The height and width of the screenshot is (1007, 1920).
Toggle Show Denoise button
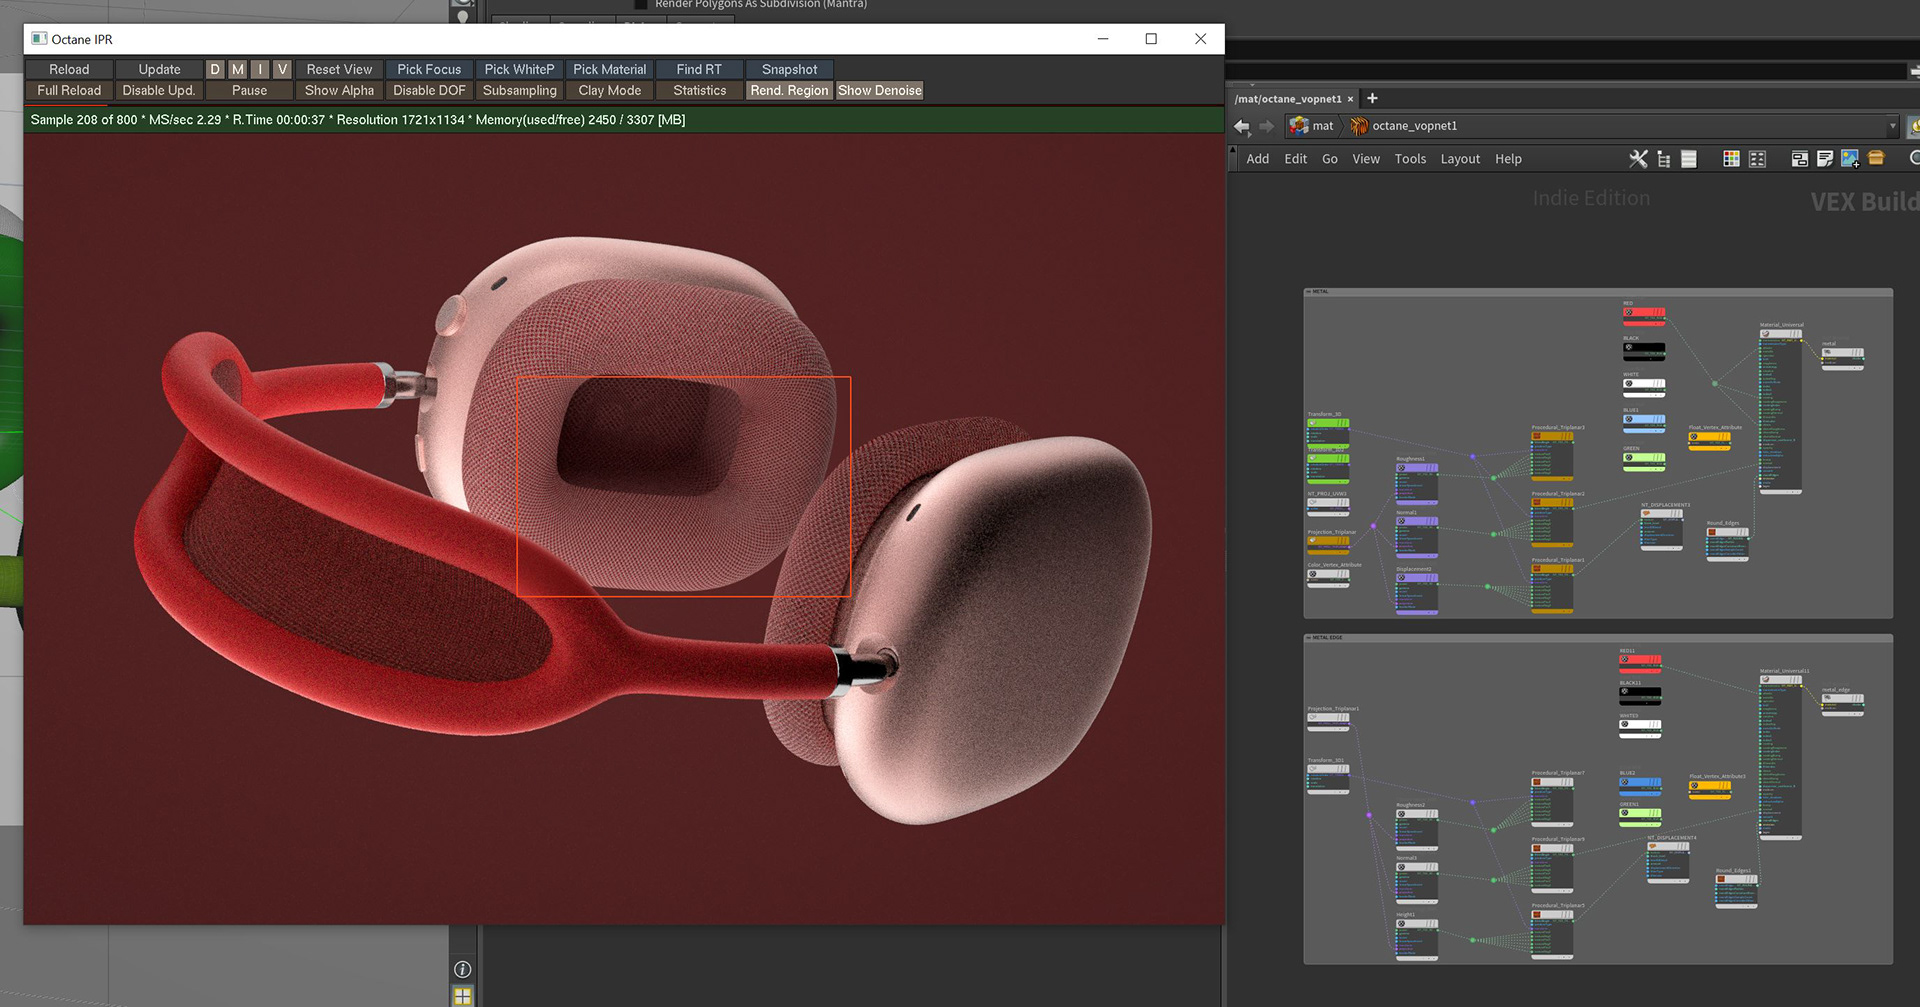click(879, 90)
